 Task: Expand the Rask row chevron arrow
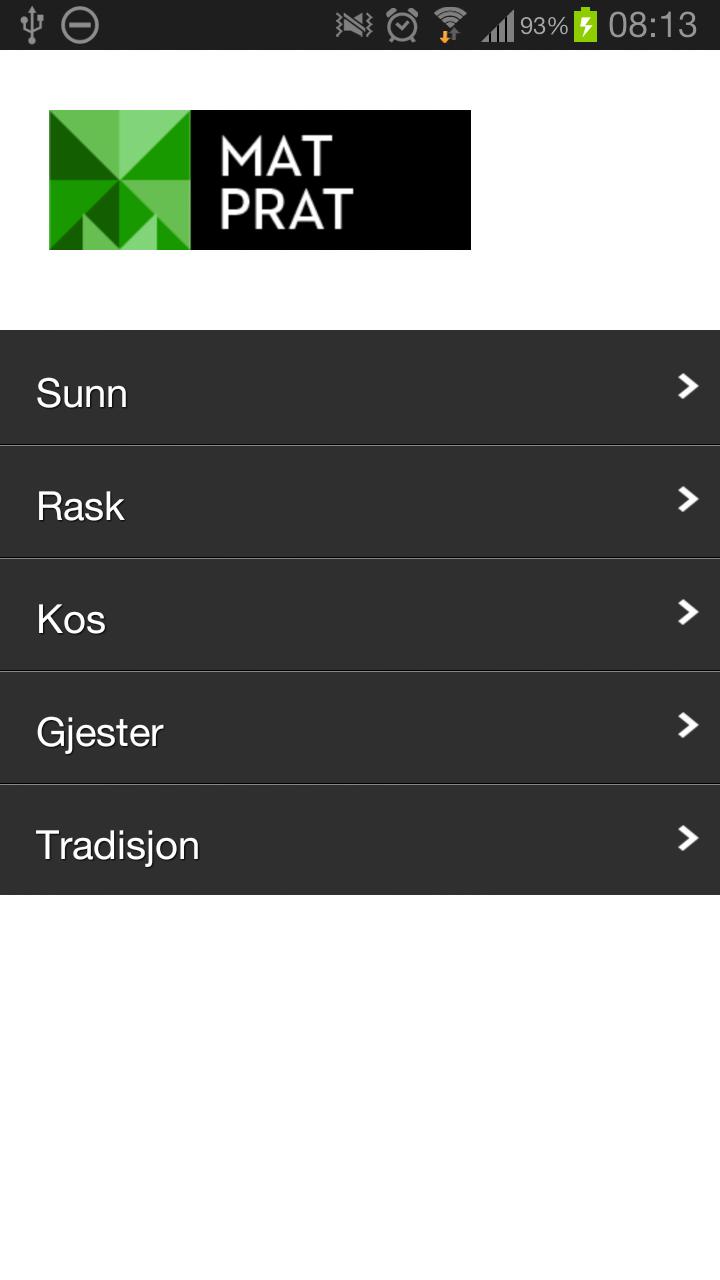pos(687,499)
